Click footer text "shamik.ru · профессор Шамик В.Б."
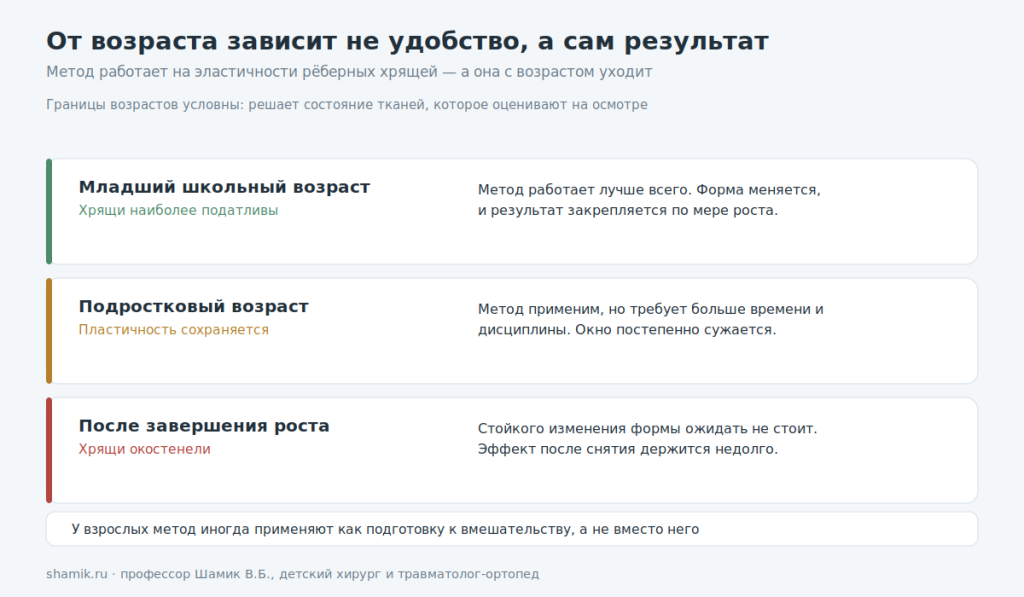1024x597 pixels. [x=293, y=574]
